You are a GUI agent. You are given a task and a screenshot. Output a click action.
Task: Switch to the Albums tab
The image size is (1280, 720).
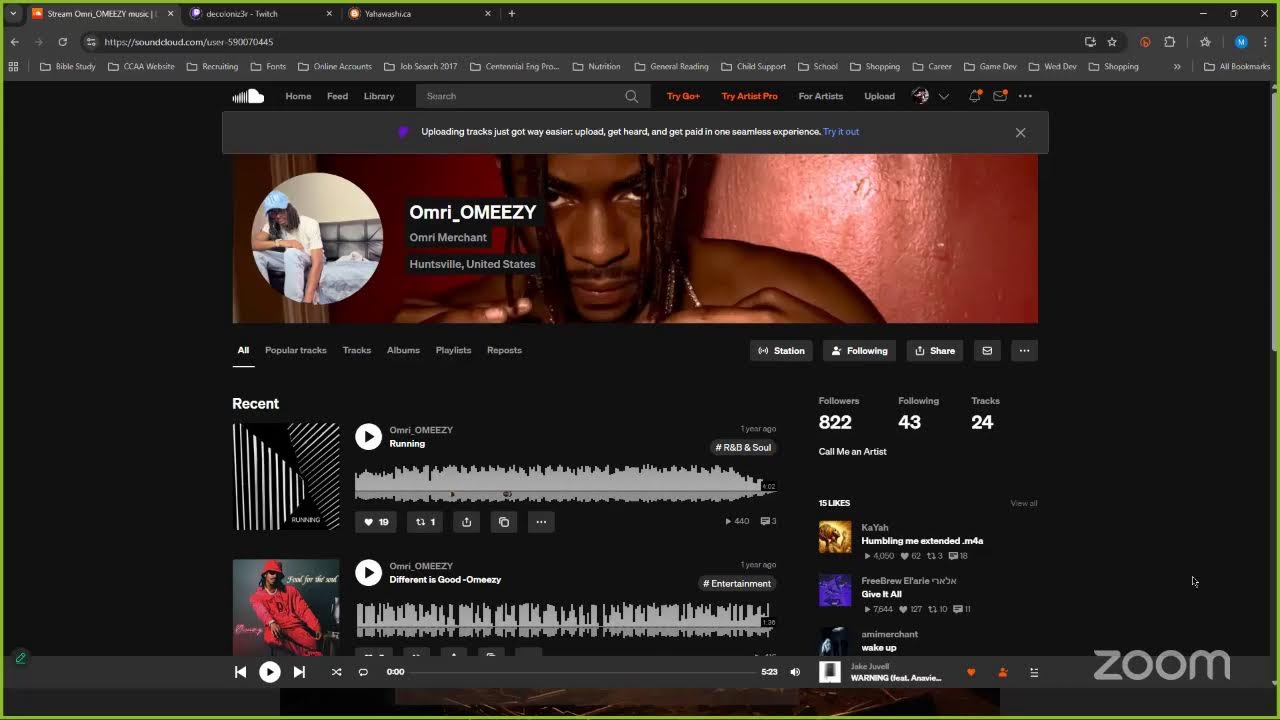click(x=403, y=350)
